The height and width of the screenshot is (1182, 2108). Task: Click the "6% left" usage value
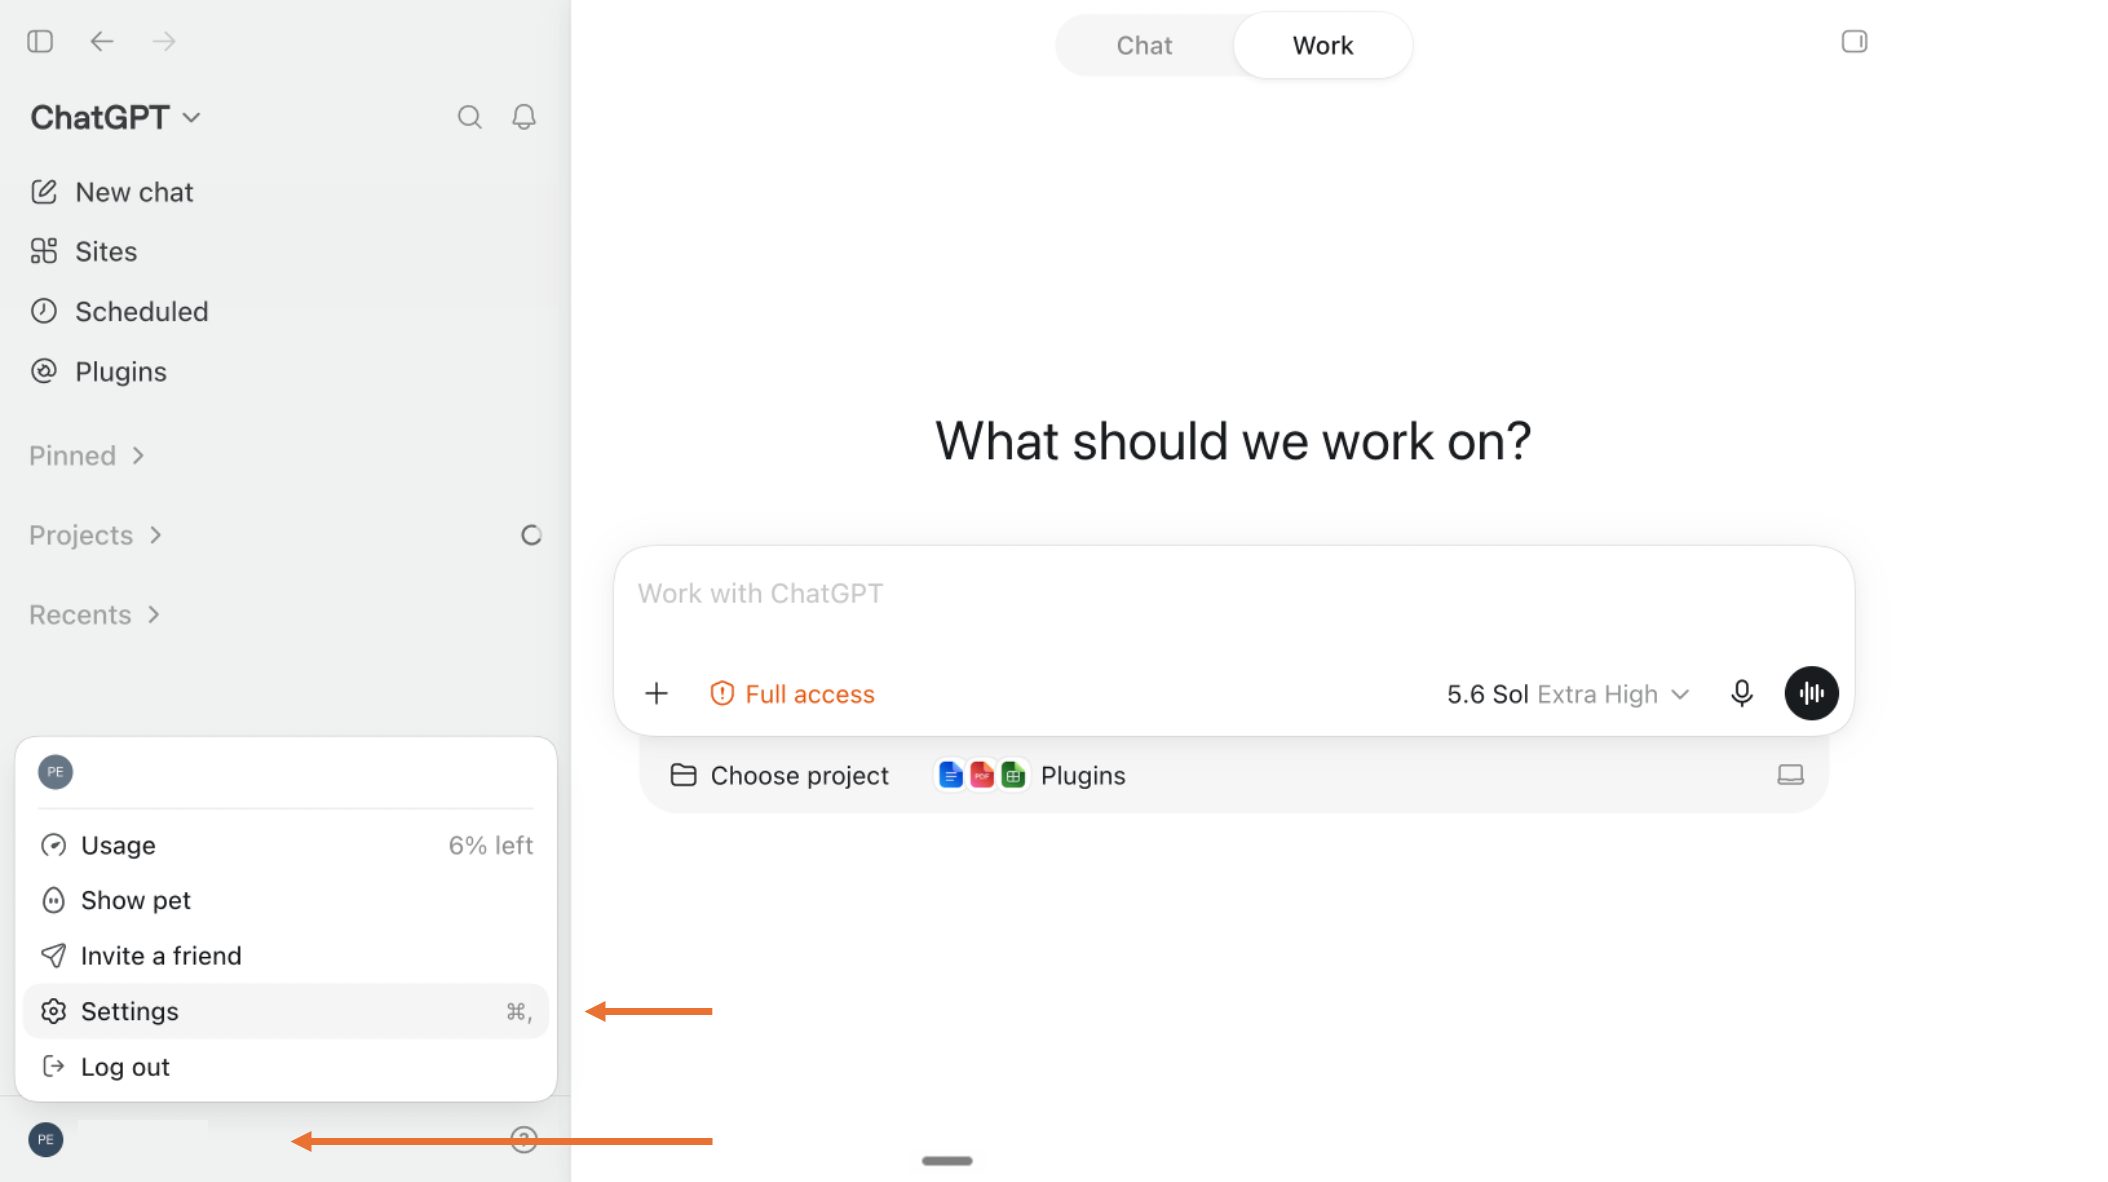[490, 845]
